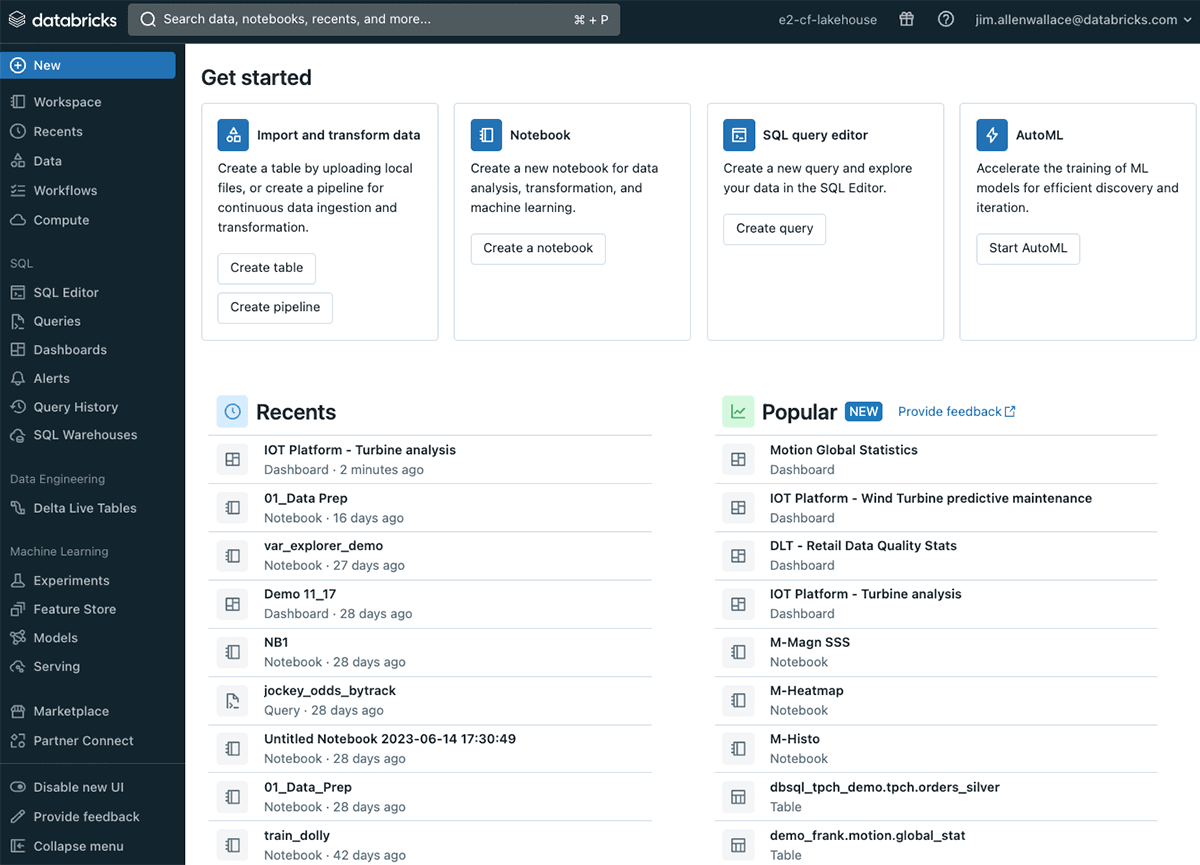Click the clock icon next to Recents
This screenshot has height=865, width=1200.
point(232,411)
